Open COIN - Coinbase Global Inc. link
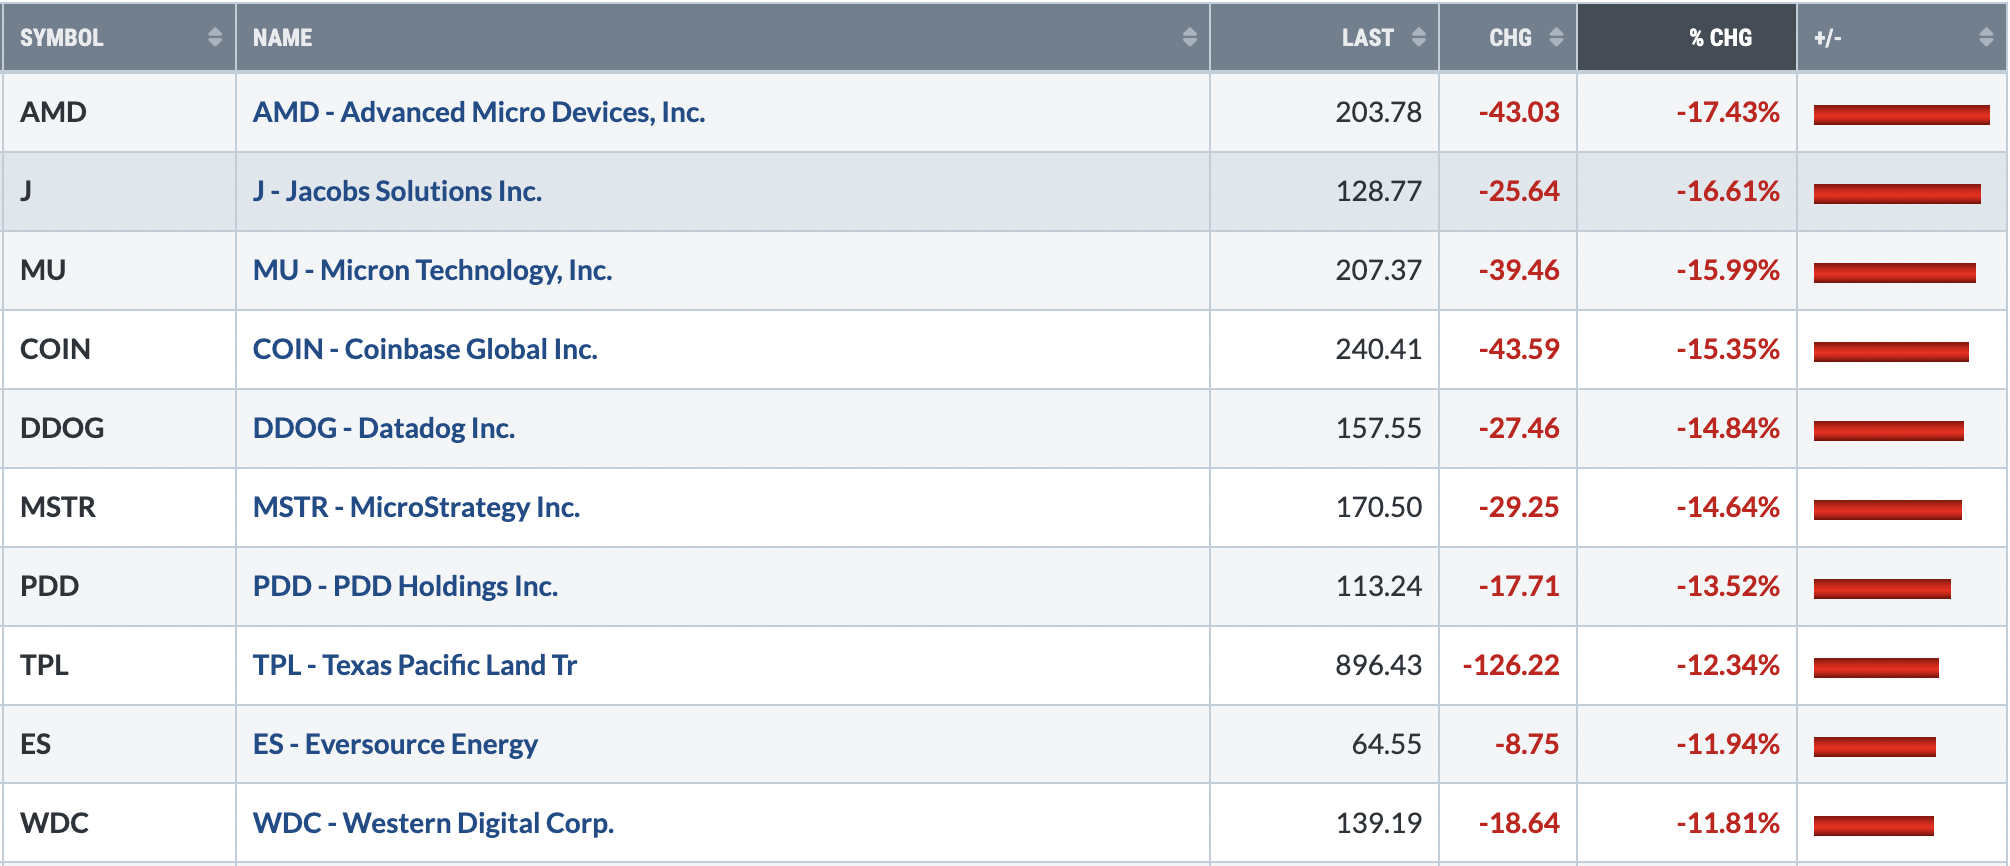This screenshot has height=866, width=2010. 425,349
